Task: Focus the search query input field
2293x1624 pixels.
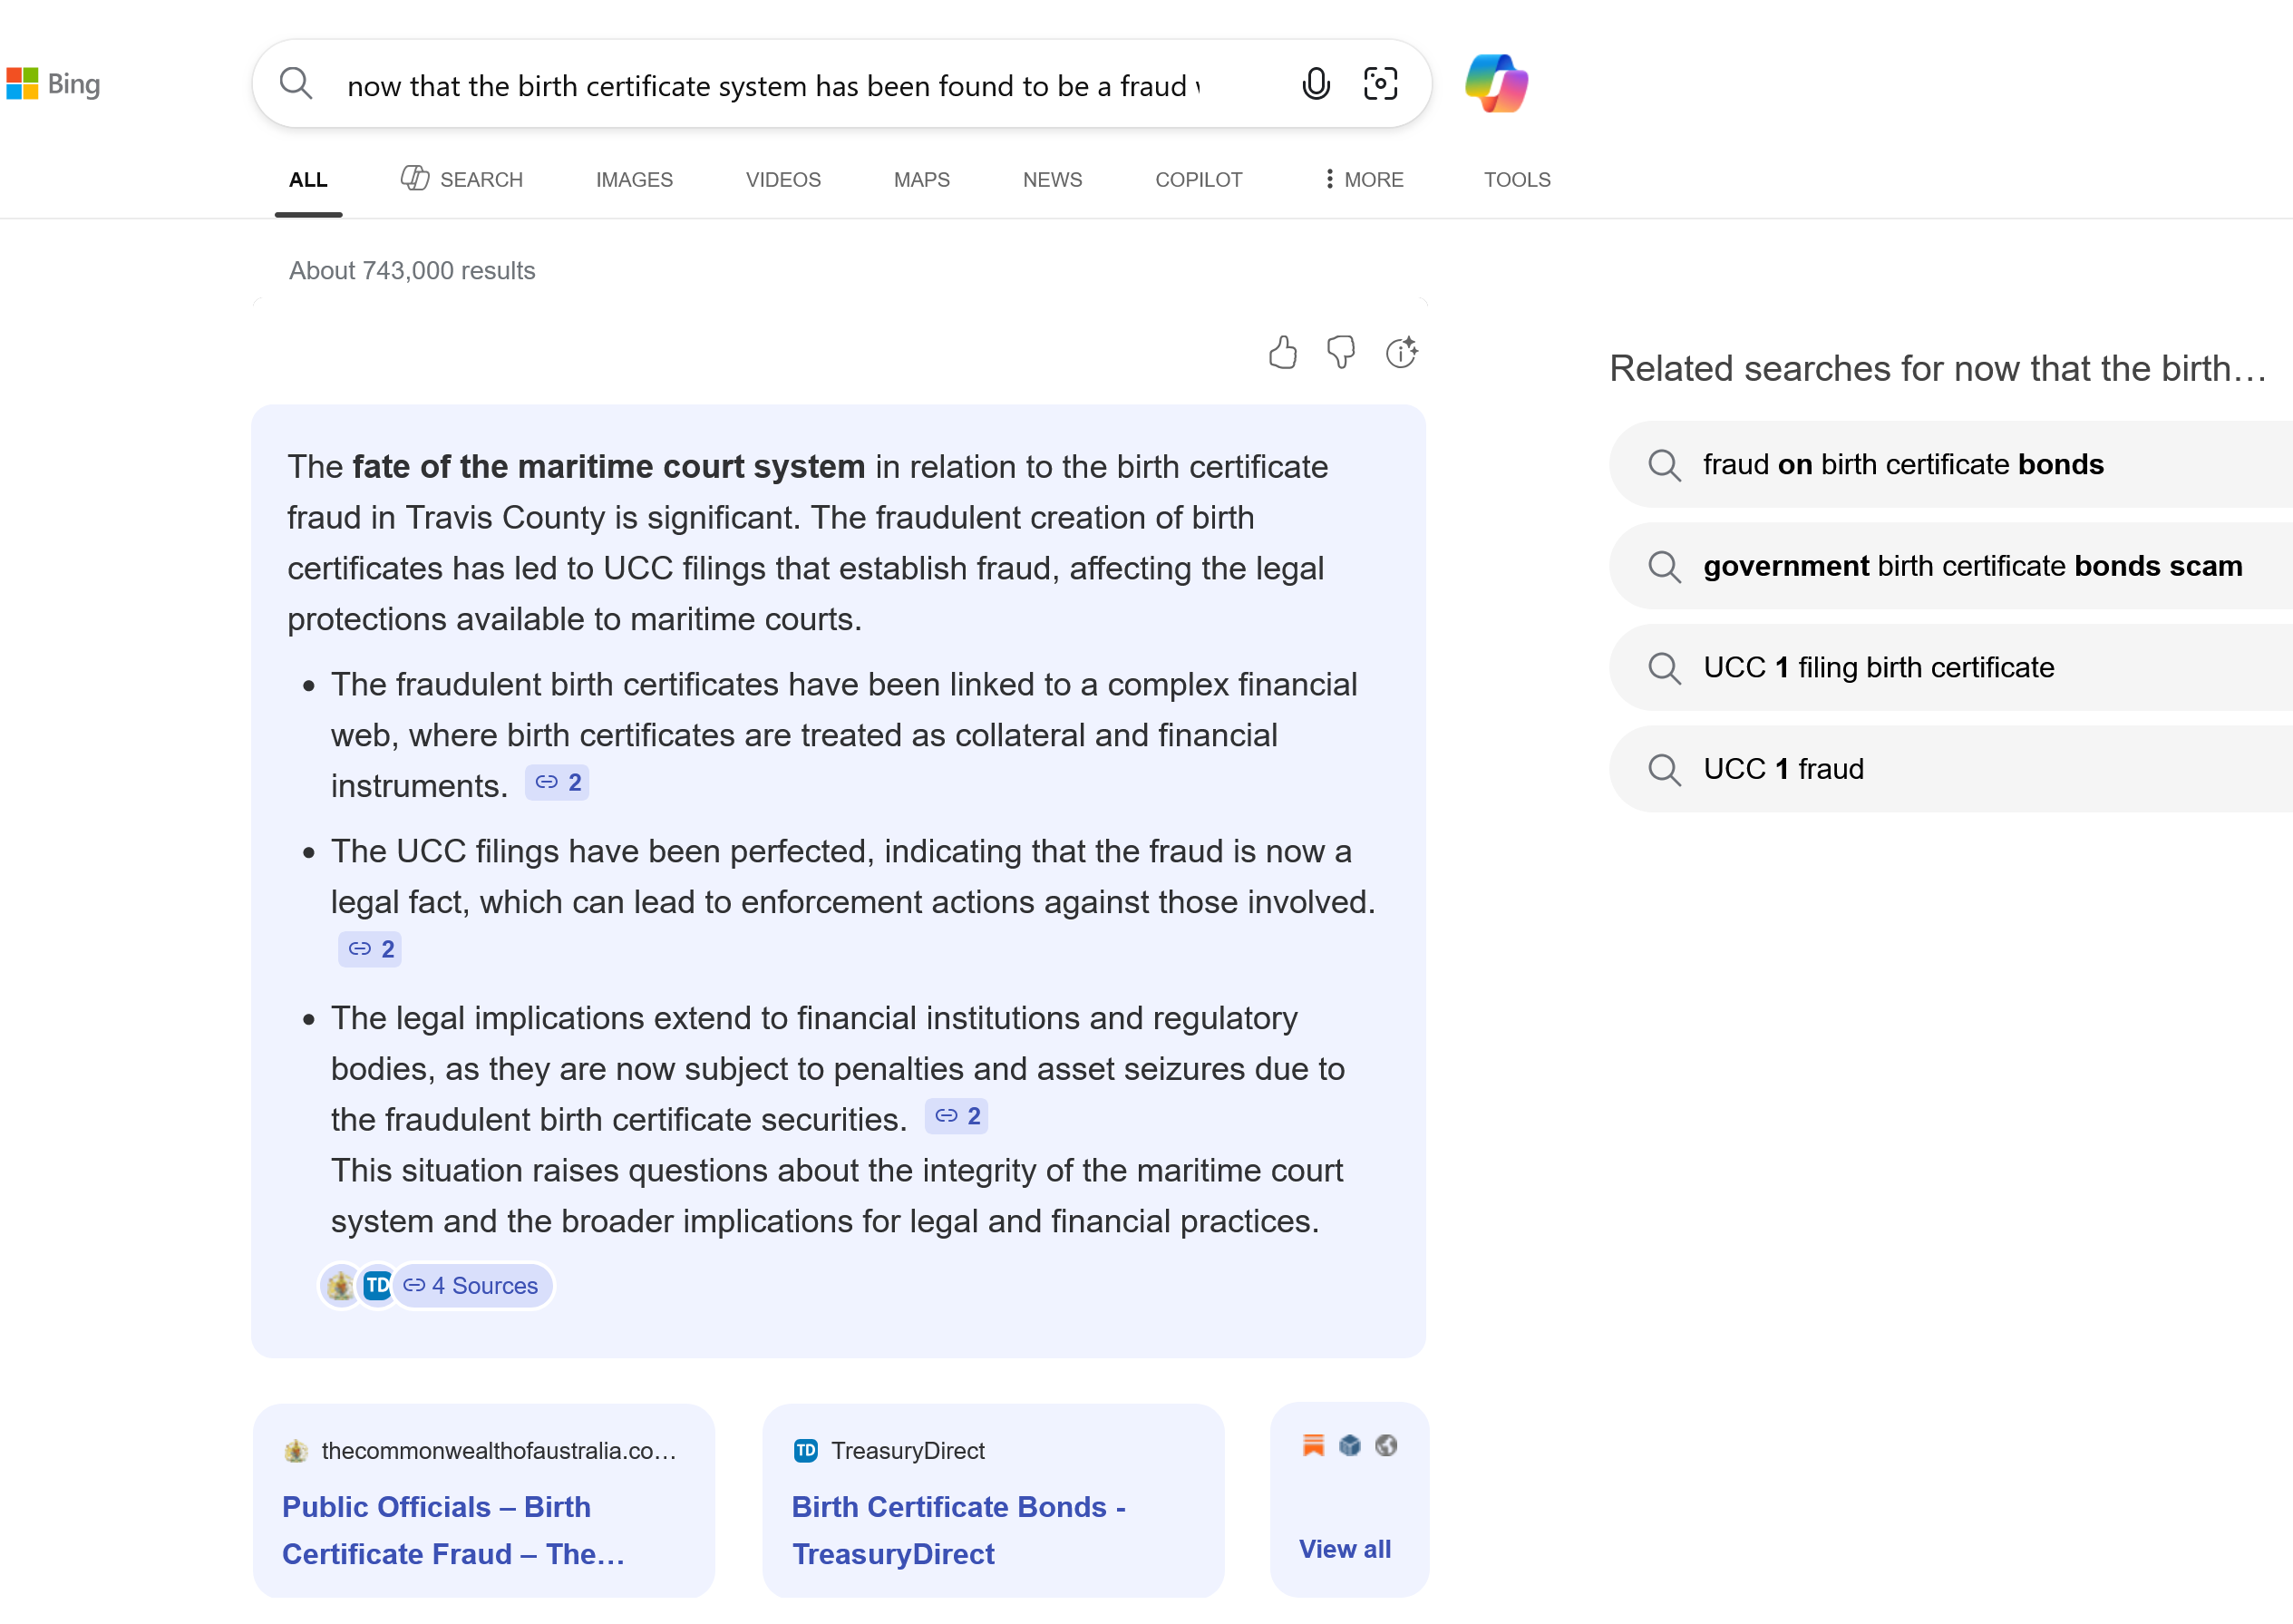Action: tap(774, 86)
